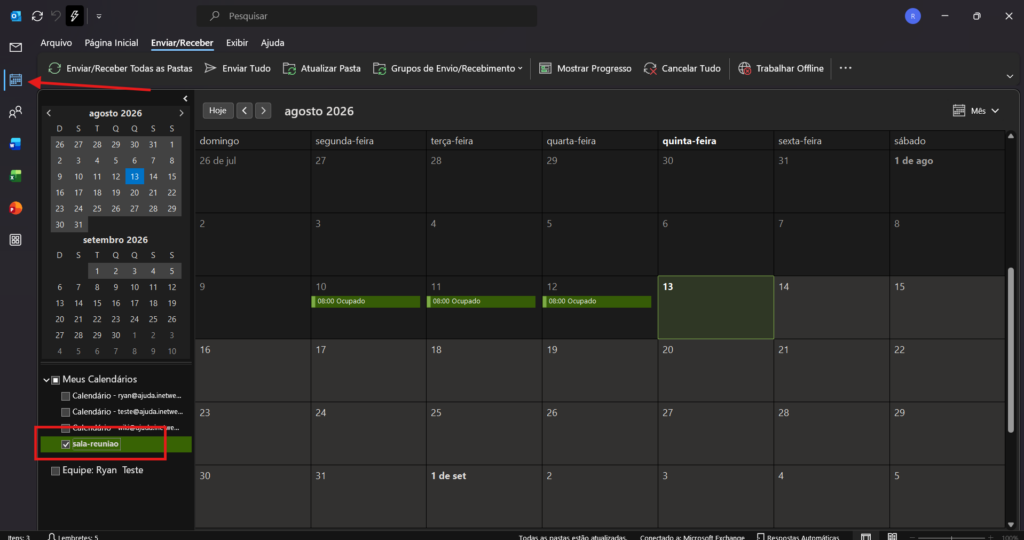
Task: Enable Equipe: Ryan Teste checkbox
Action: point(56,471)
